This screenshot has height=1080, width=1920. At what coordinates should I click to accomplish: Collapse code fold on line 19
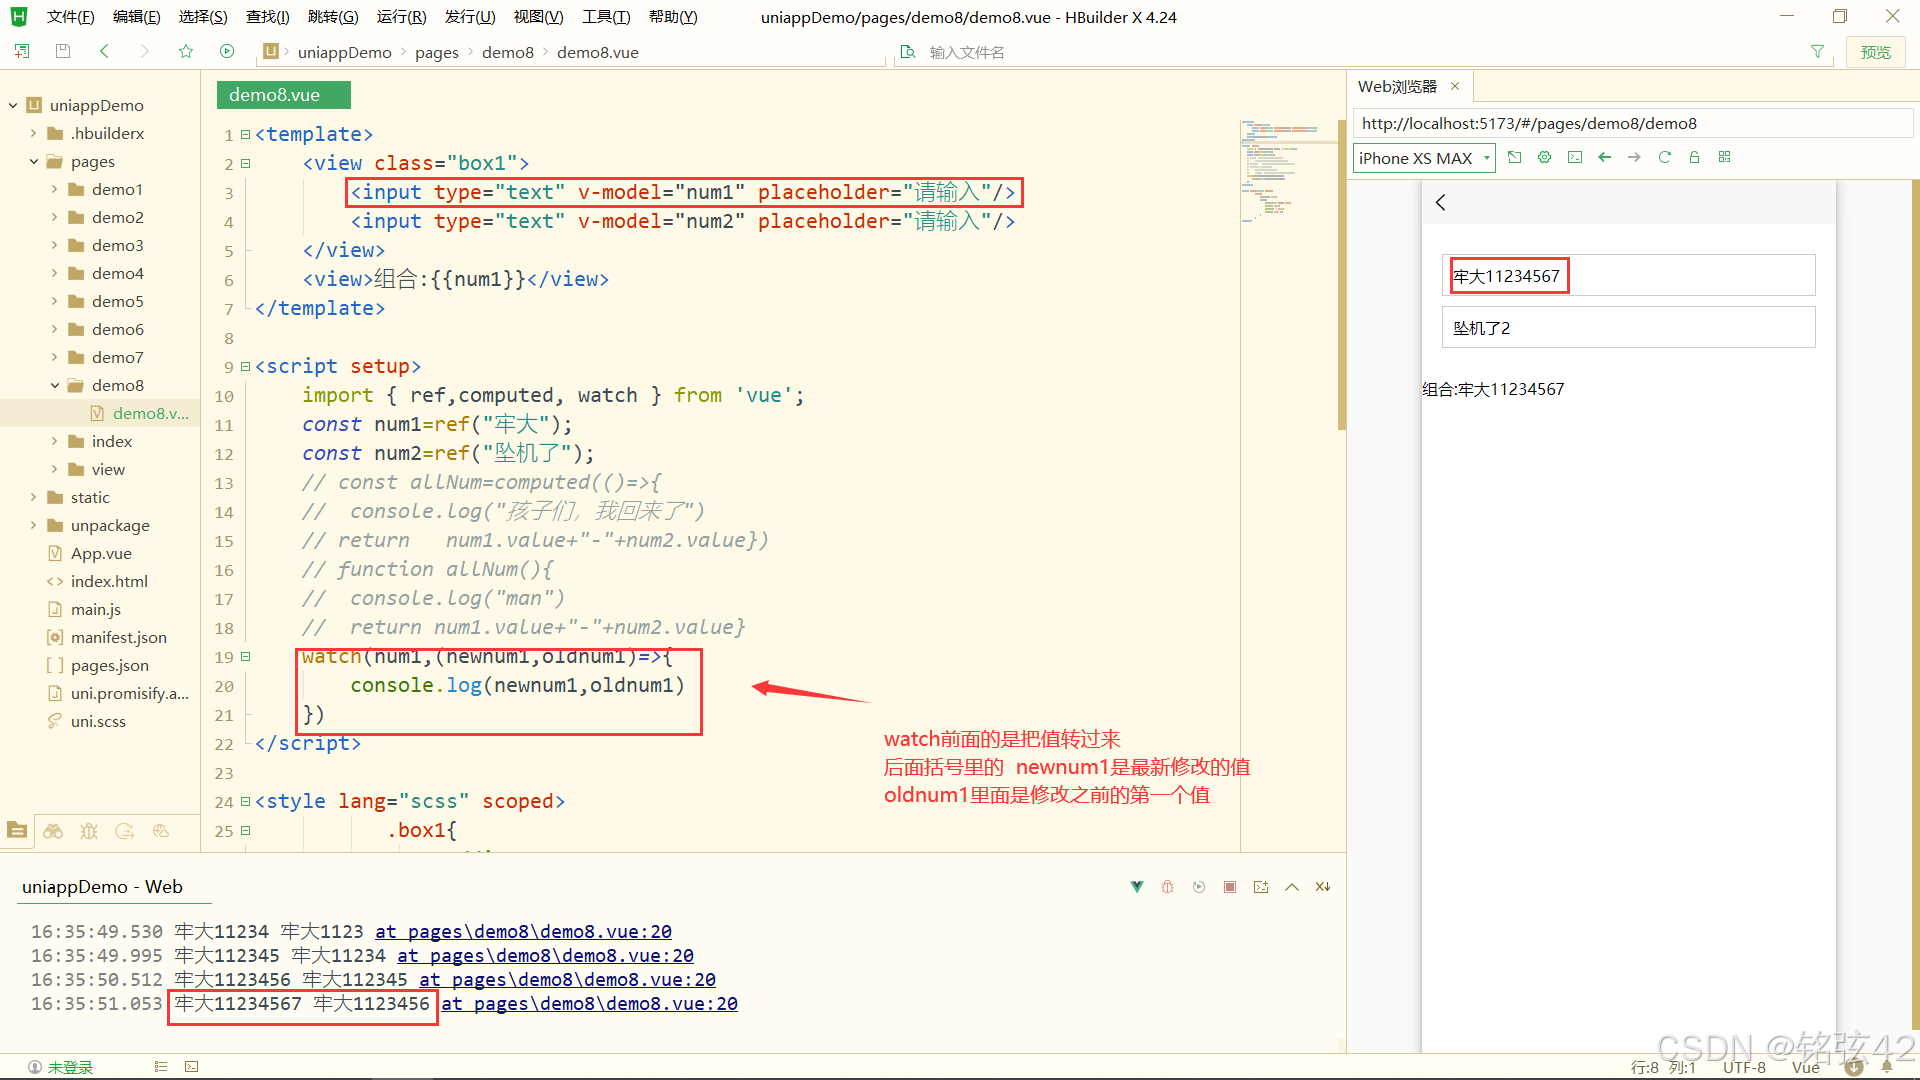[x=246, y=657]
